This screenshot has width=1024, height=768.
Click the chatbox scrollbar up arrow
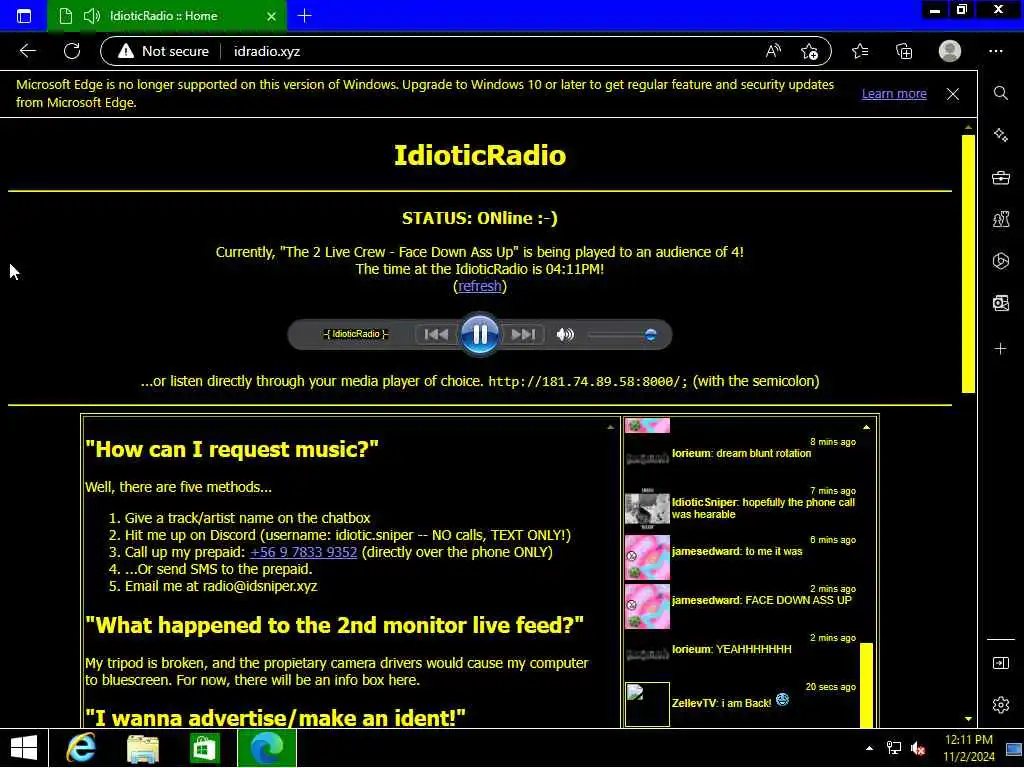[867, 427]
